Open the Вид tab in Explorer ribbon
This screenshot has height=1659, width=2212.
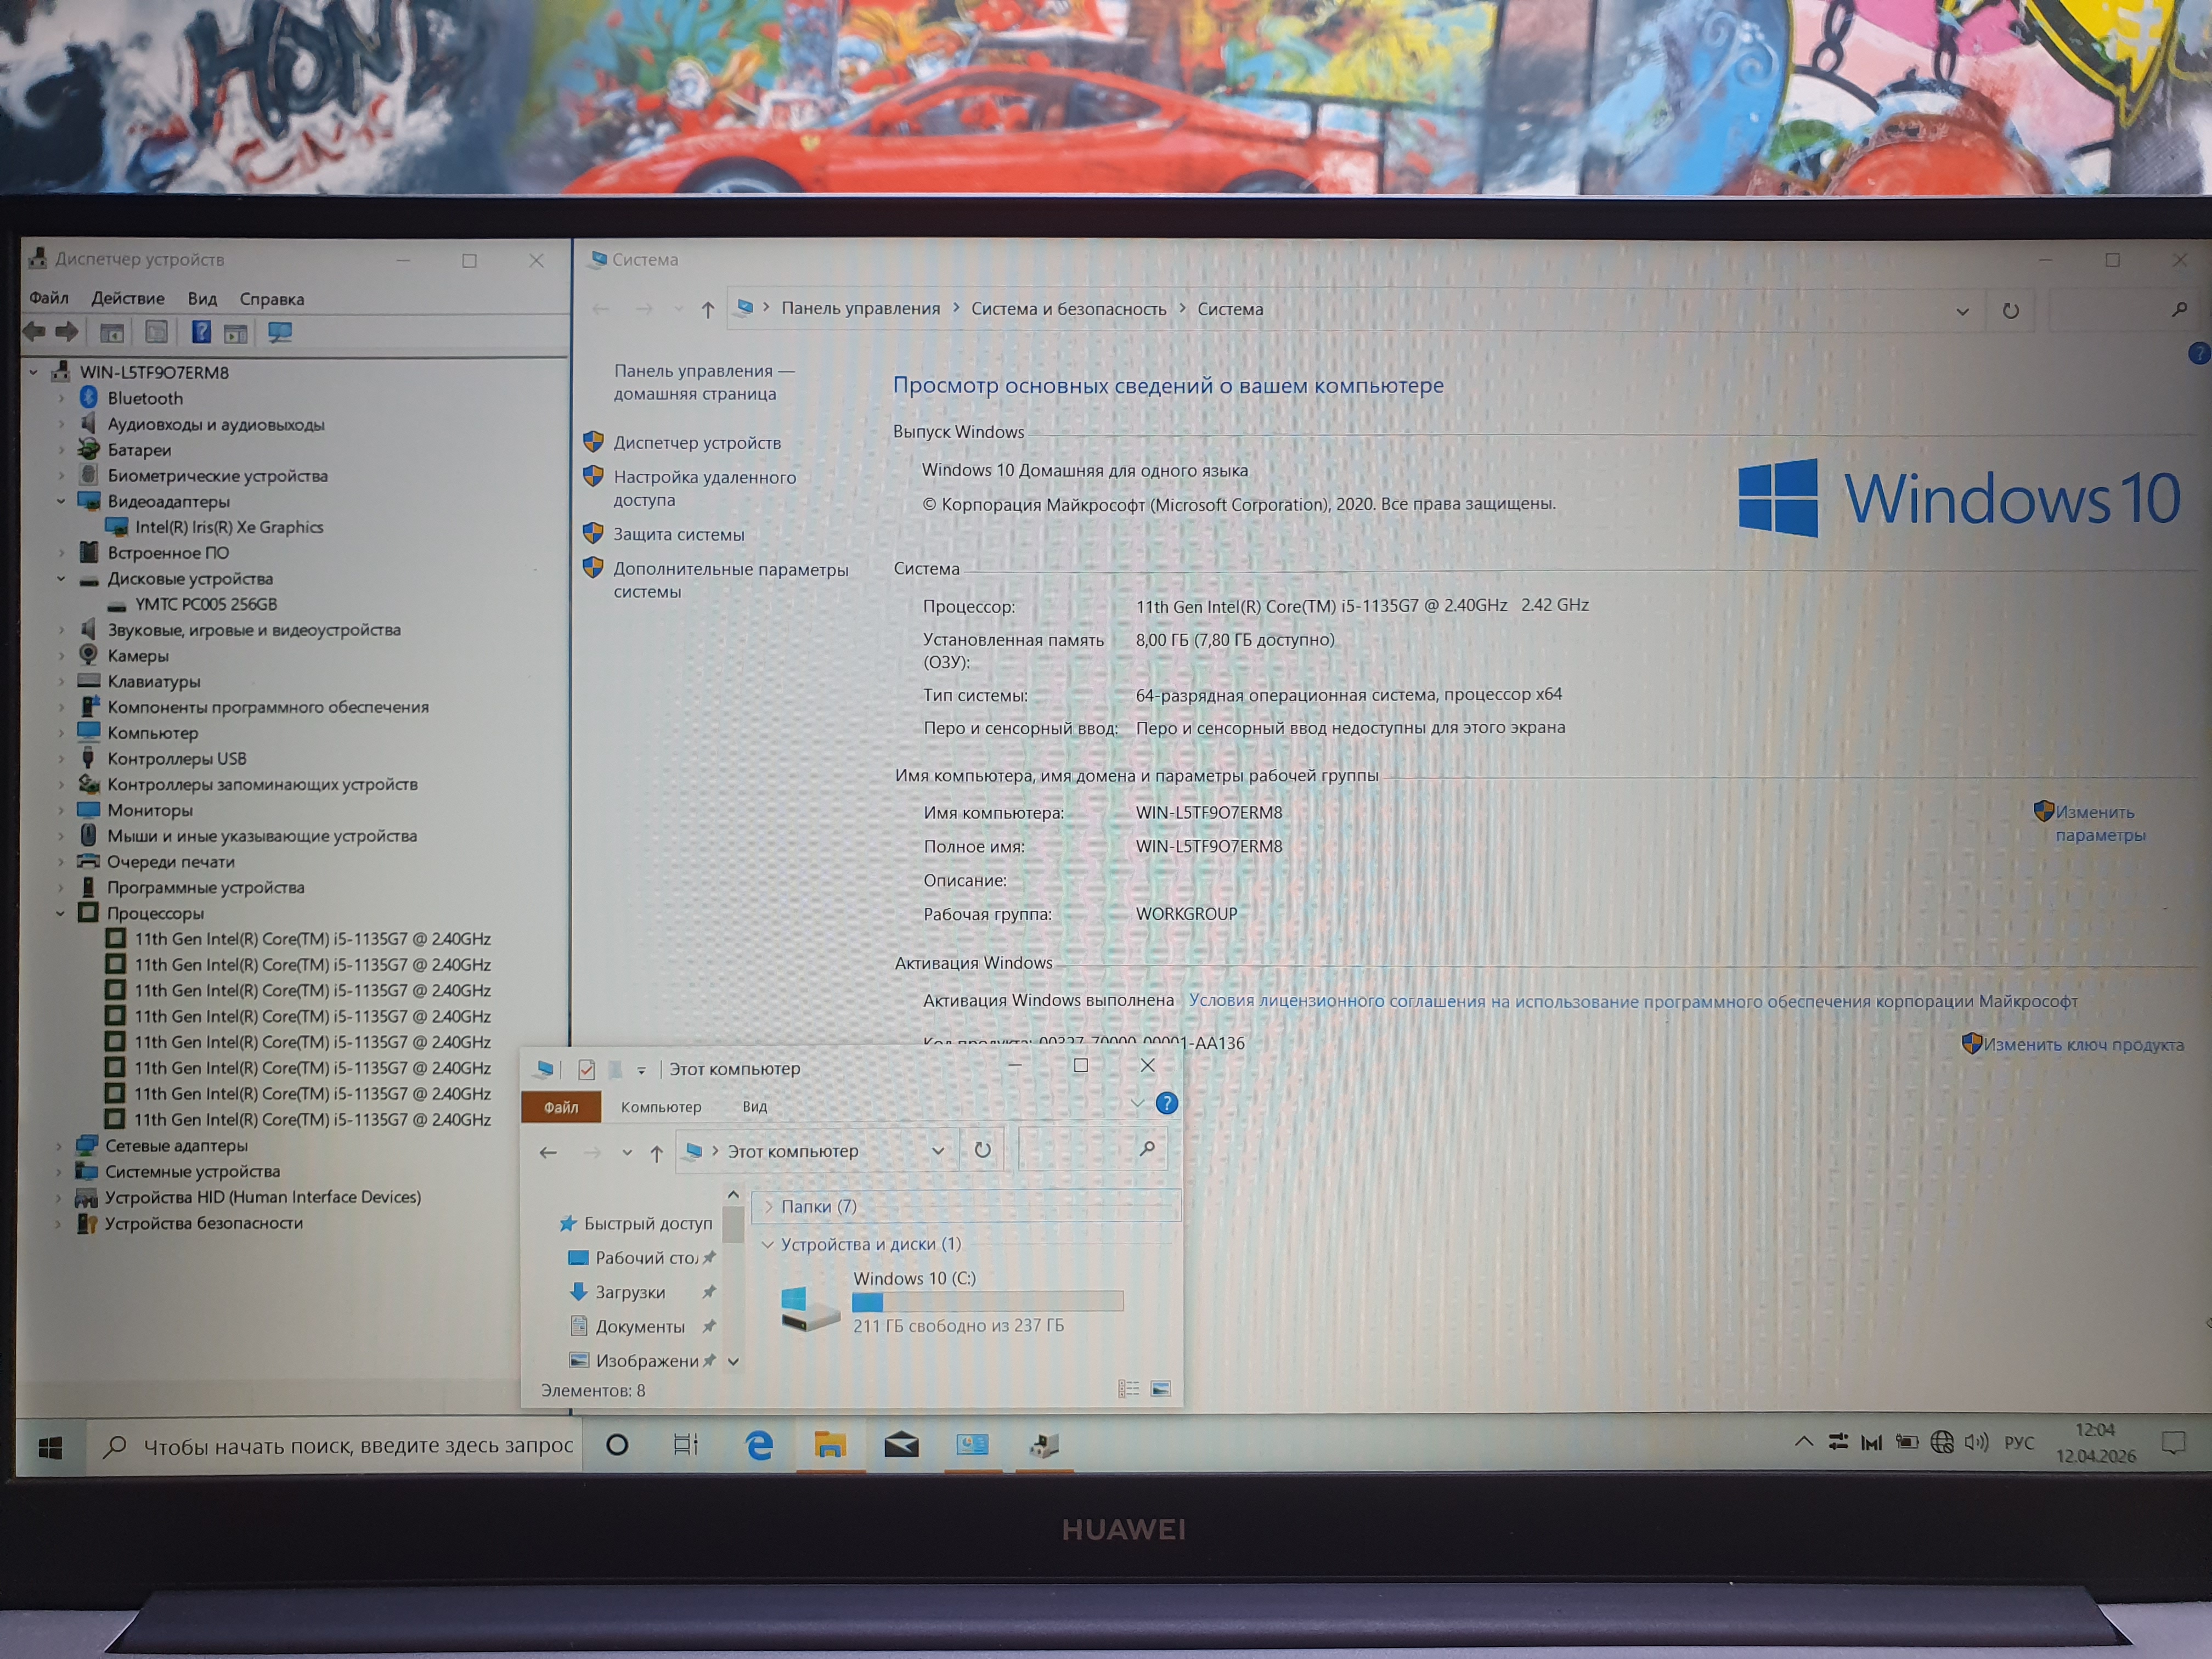(x=754, y=1107)
